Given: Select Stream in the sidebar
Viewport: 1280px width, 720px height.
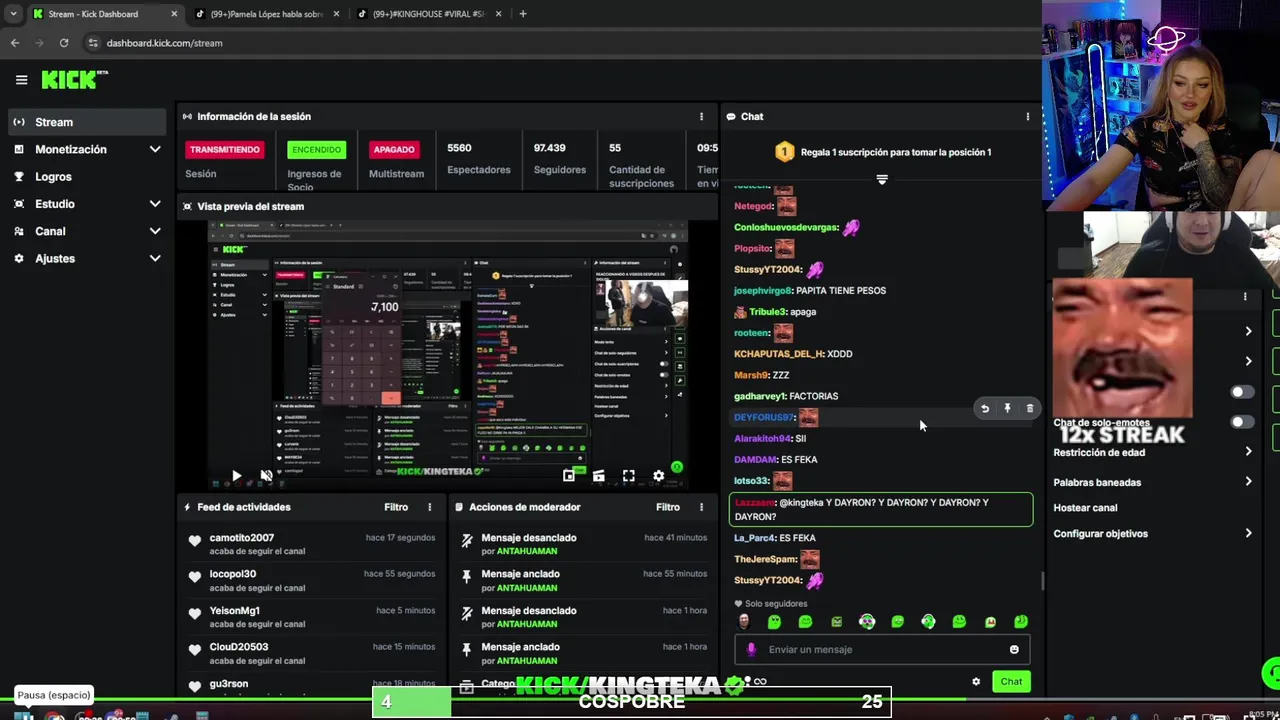Looking at the screenshot, I should 87,122.
